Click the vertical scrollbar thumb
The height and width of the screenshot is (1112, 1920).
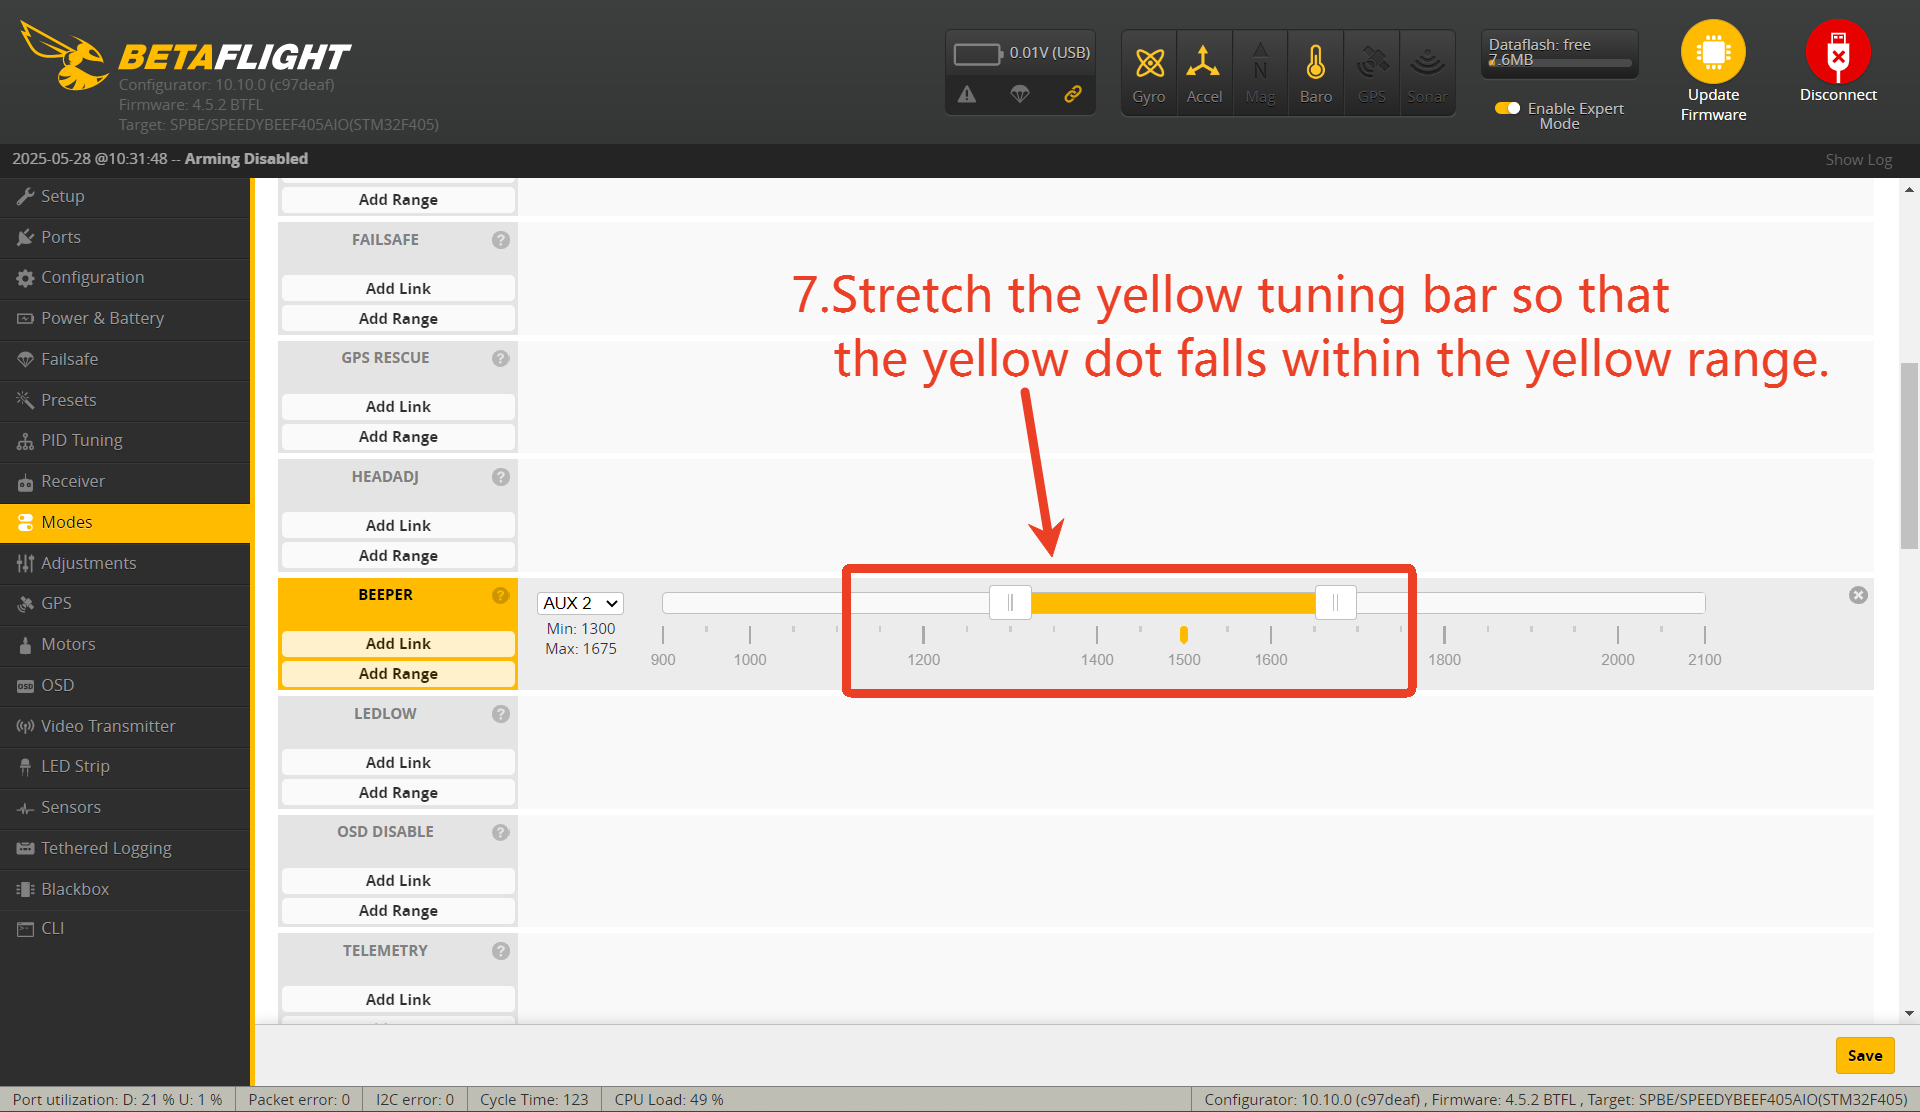[1909, 456]
